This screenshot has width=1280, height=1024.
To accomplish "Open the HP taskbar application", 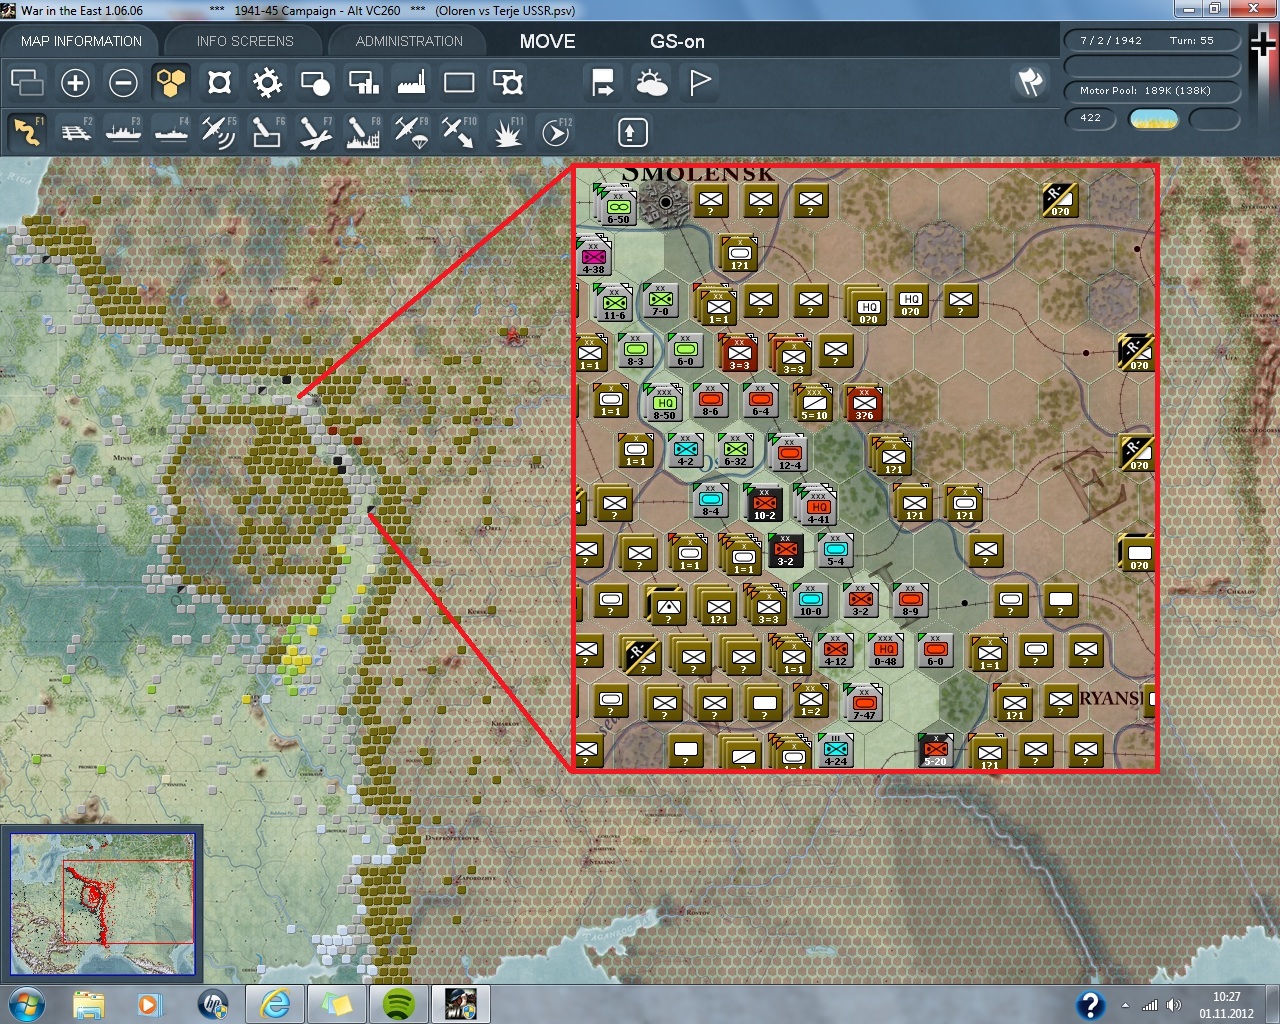I will pyautogui.click(x=213, y=1004).
